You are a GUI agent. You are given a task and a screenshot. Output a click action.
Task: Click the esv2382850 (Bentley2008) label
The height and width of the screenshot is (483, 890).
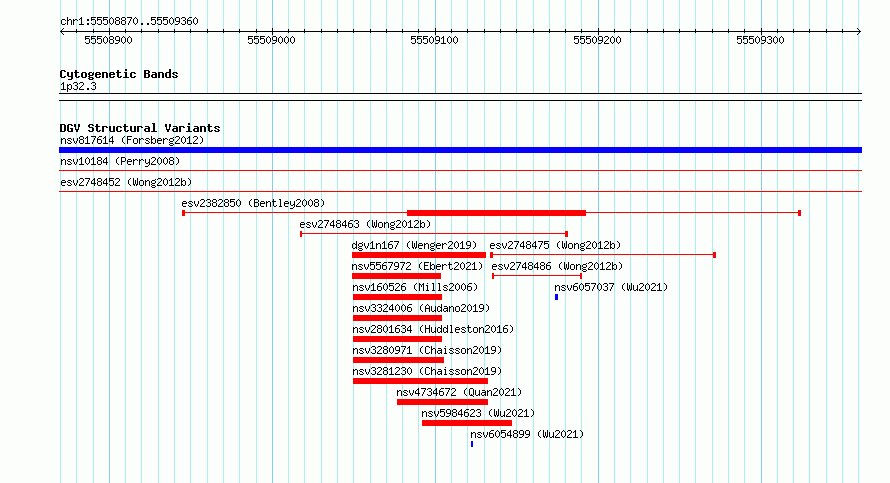[253, 203]
